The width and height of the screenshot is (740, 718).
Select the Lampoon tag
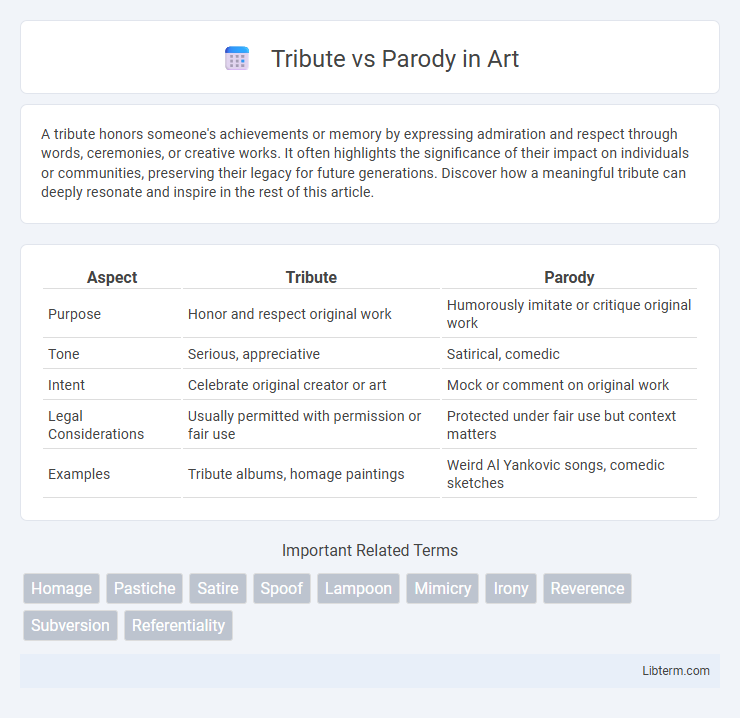pyautogui.click(x=358, y=588)
